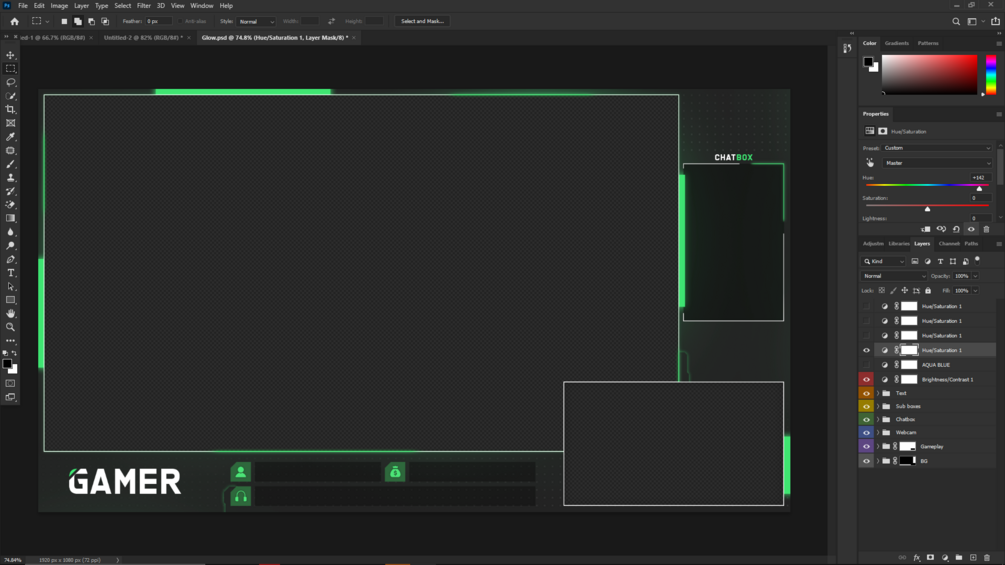Hide the Sub boxes group
1005x565 pixels.
866,406
